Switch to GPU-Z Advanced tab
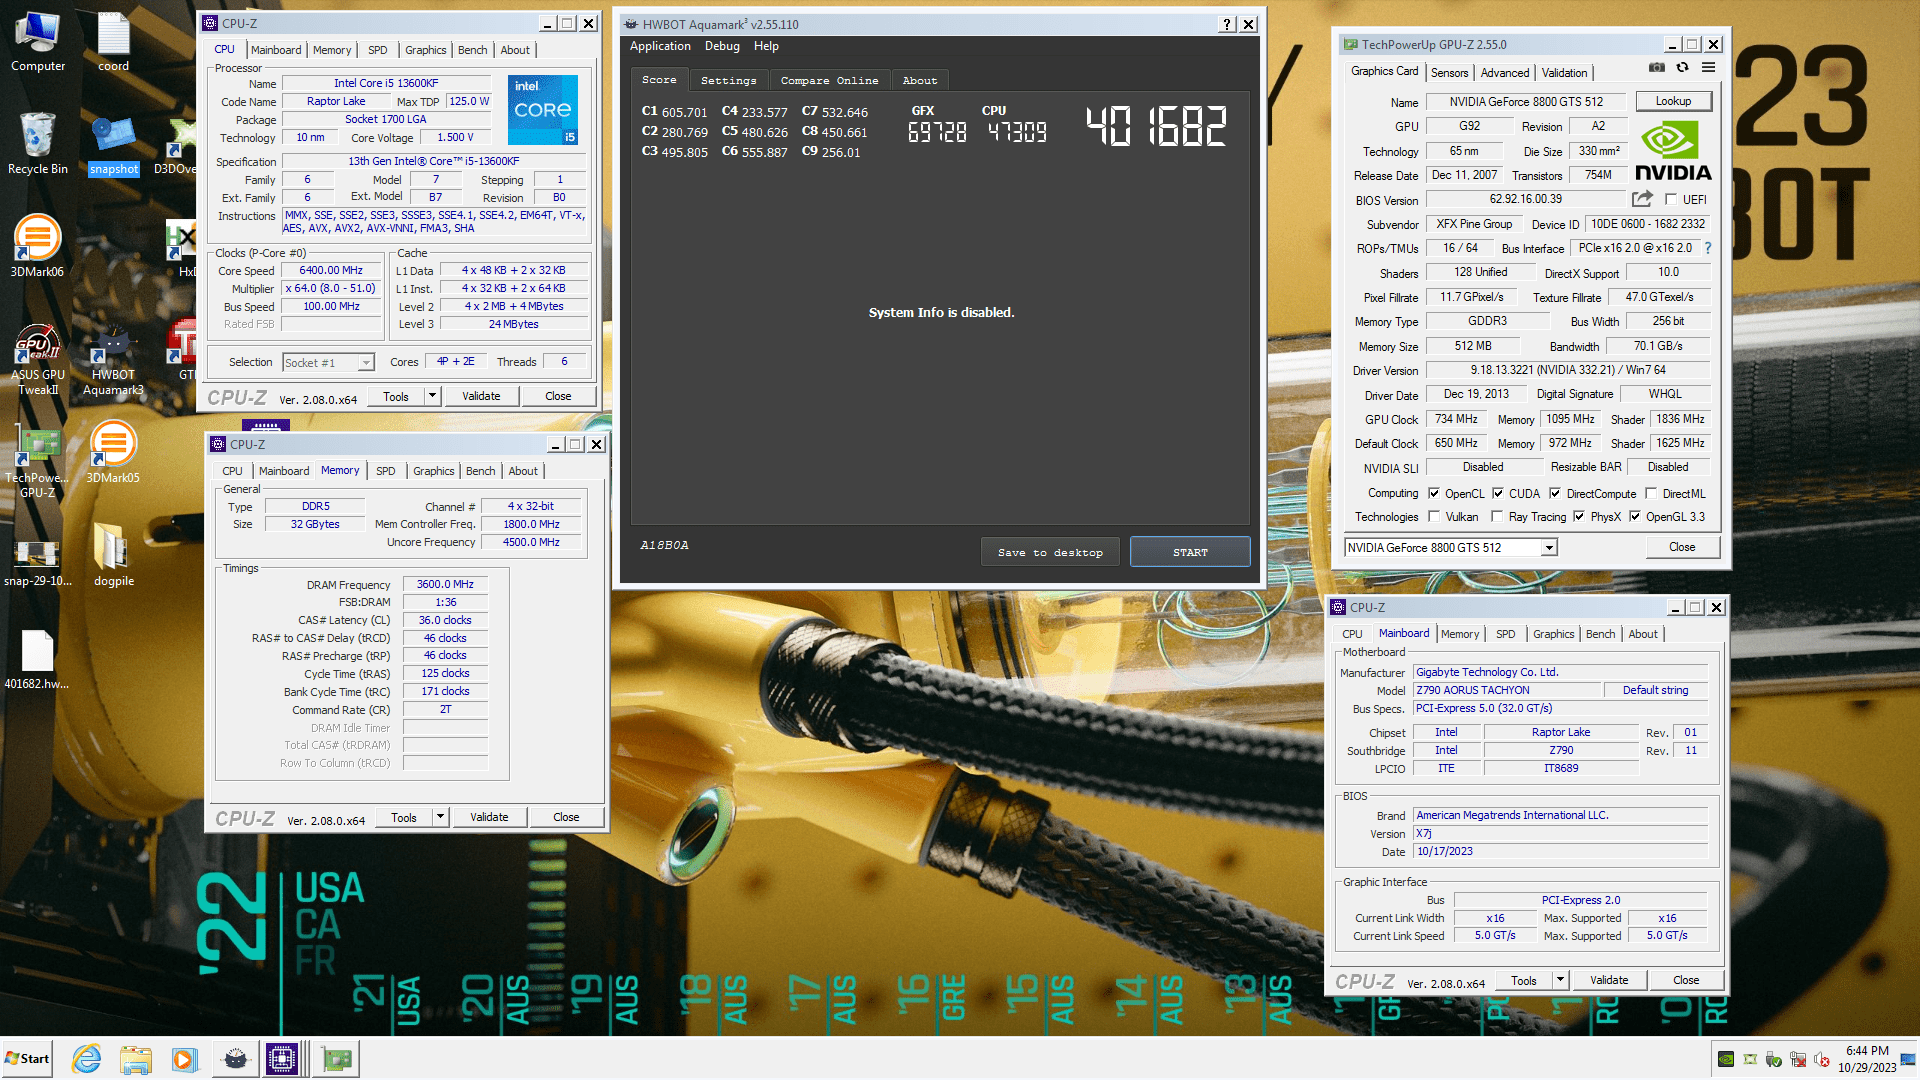The width and height of the screenshot is (1920, 1080). click(1505, 72)
